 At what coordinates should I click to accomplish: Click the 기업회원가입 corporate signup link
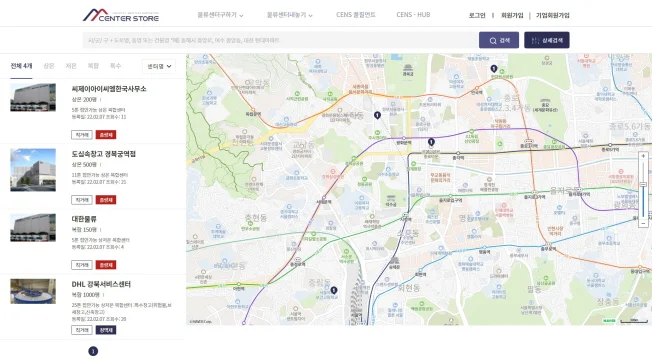[553, 15]
